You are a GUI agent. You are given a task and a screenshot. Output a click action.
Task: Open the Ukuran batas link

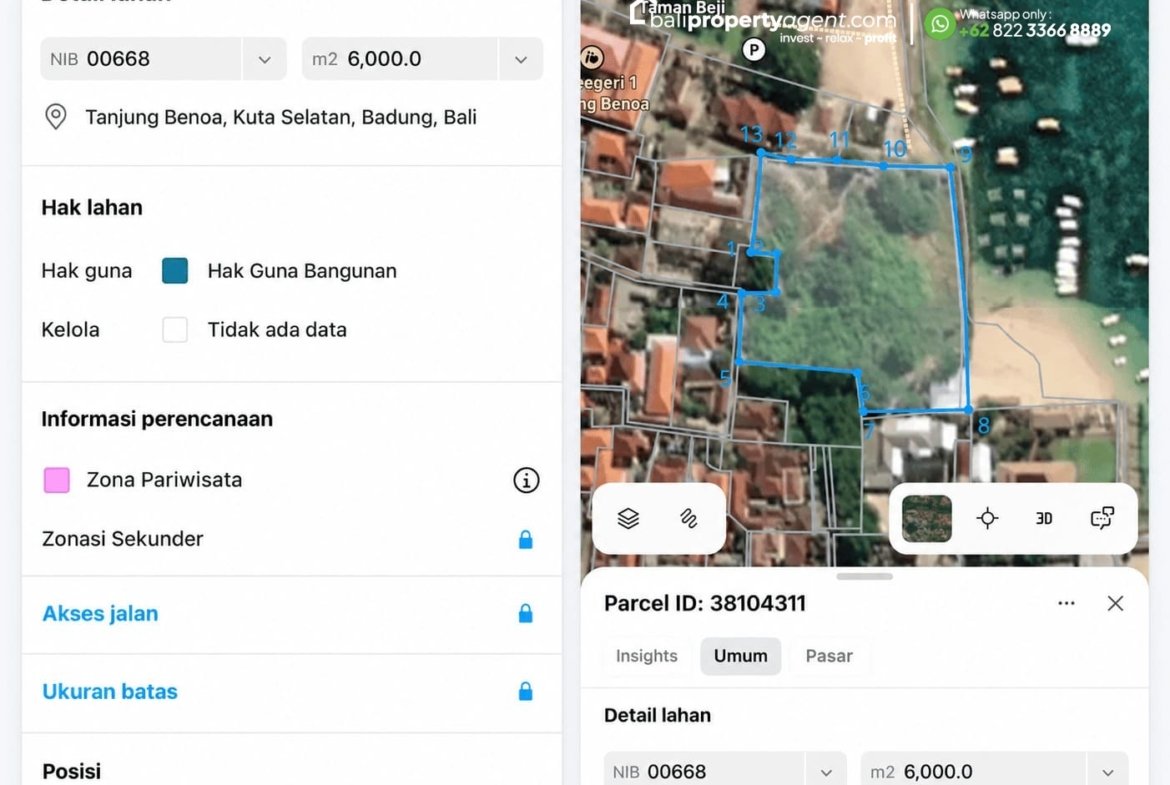coord(110,692)
